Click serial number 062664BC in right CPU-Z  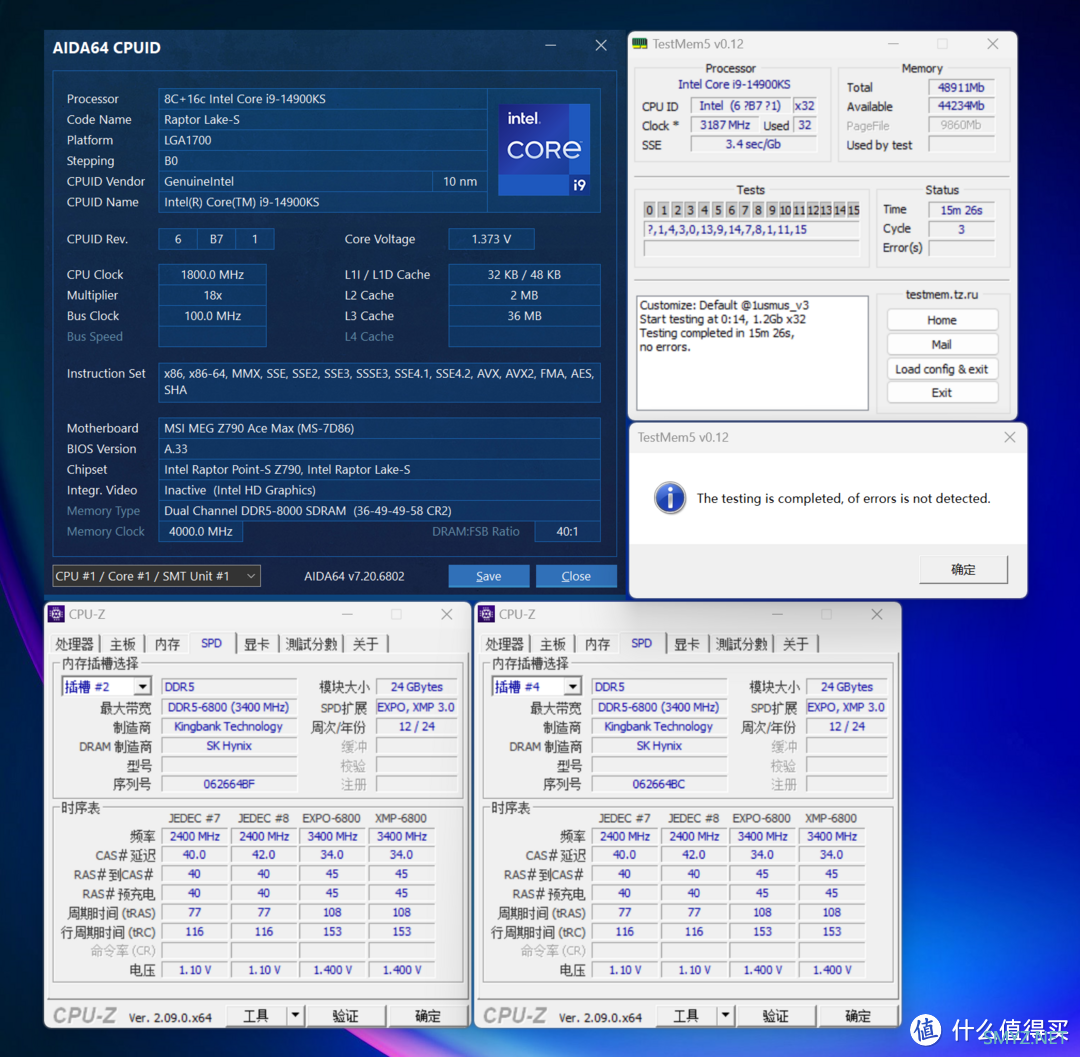pos(659,784)
